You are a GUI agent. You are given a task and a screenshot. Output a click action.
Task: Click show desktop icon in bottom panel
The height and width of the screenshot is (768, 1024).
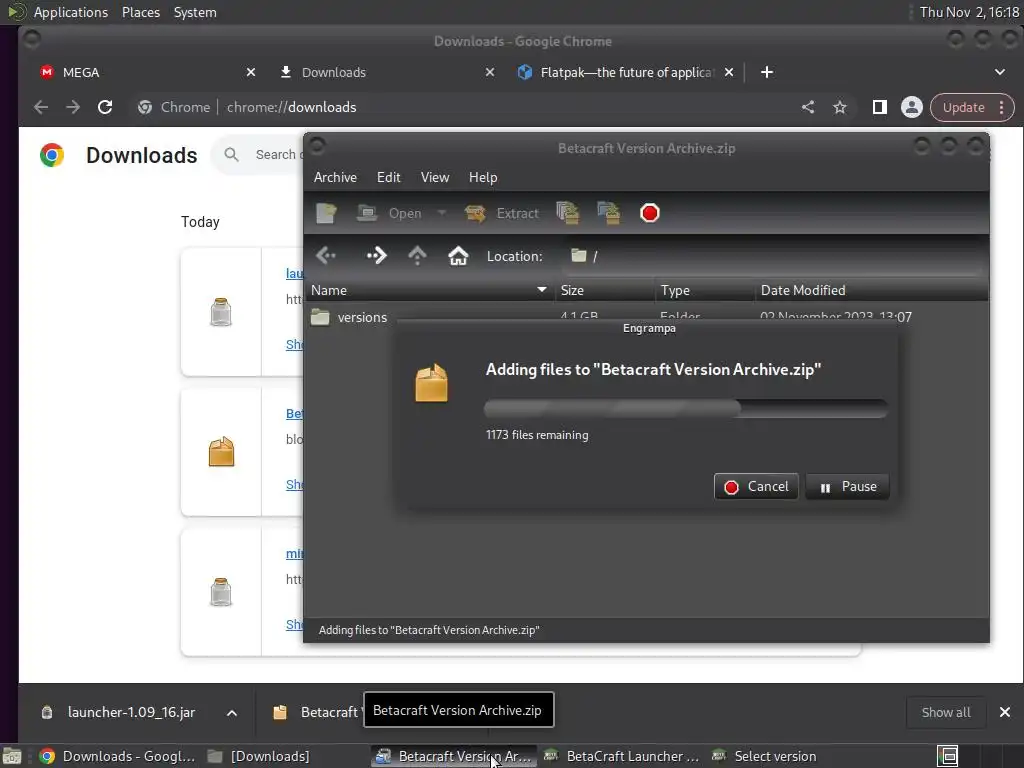11,756
